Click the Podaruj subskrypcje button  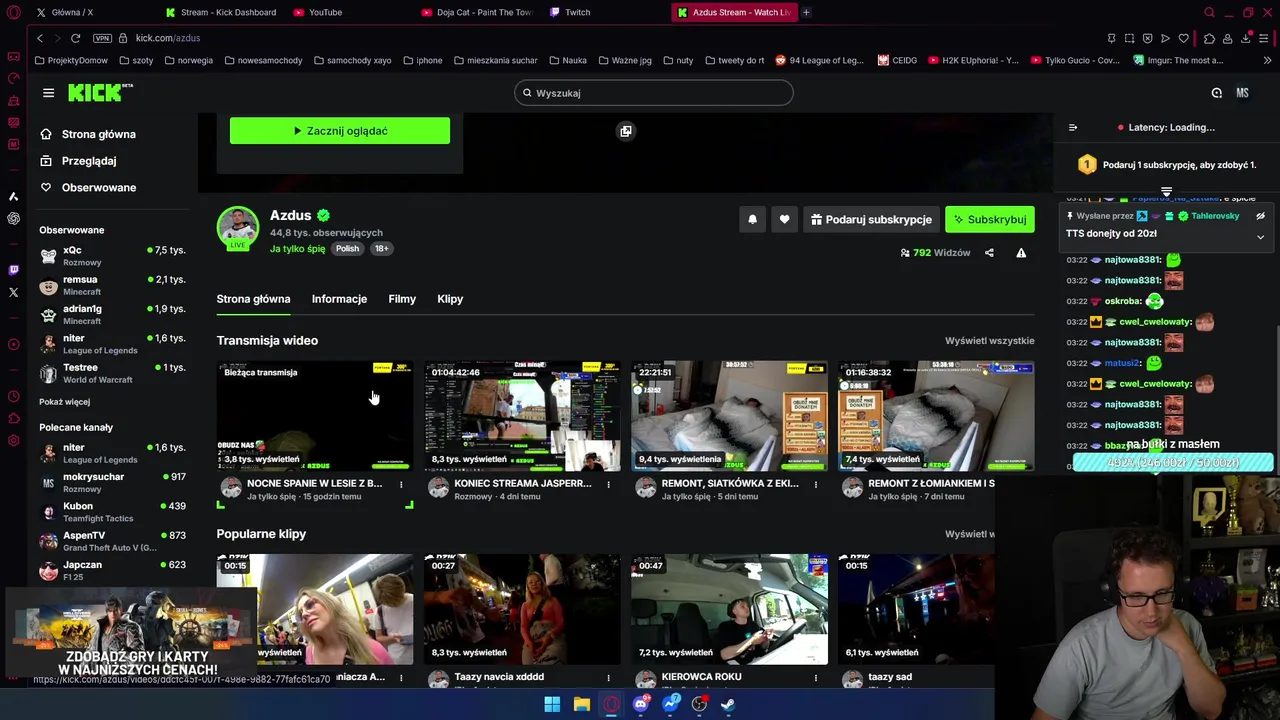click(871, 219)
